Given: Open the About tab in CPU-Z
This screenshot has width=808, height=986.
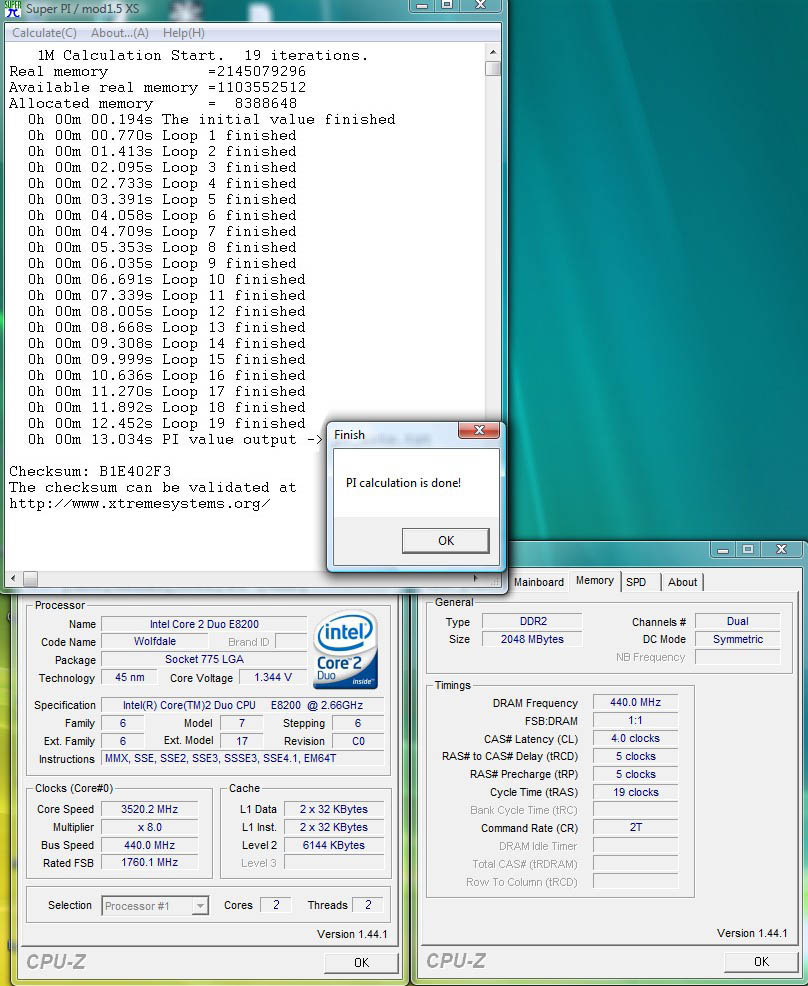Looking at the screenshot, I should click(x=682, y=582).
